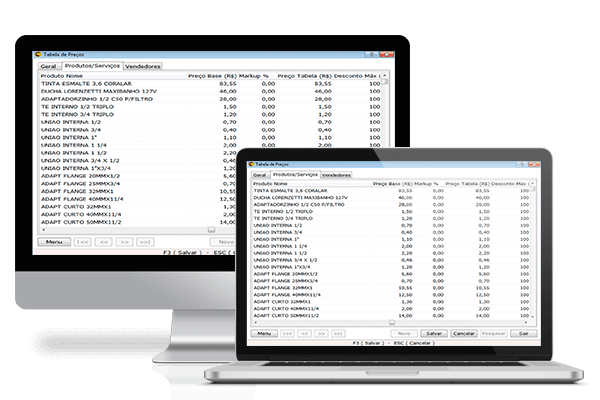Image resolution: width=600 pixels, height=400 pixels.
Task: Click the Tabela de Preços icon on the monitor window
Action: [37, 56]
